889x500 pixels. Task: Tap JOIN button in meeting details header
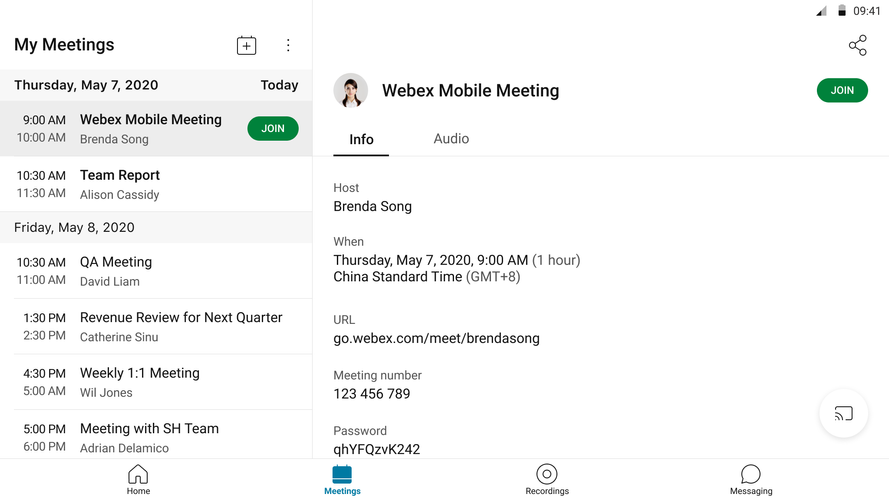click(842, 90)
